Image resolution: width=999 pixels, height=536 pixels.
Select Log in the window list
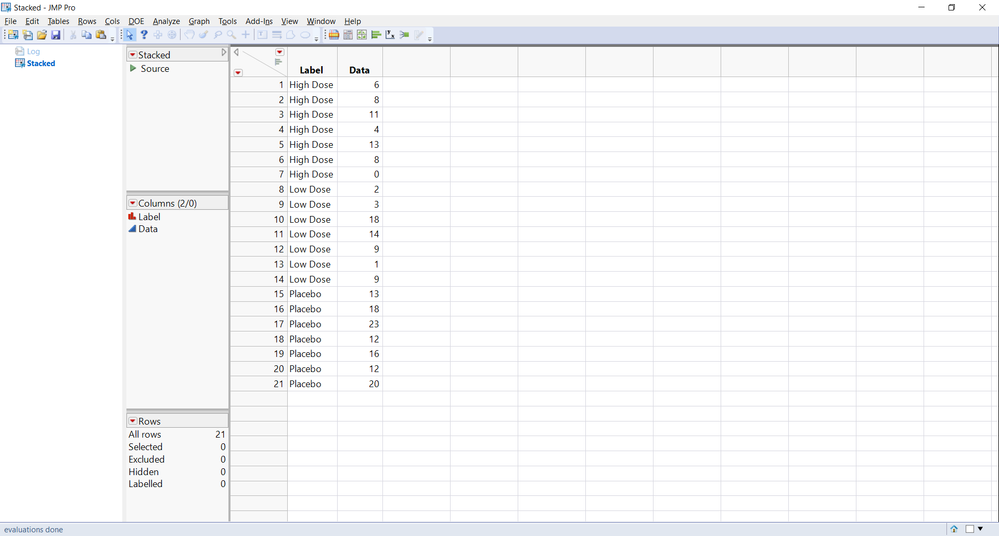33,52
